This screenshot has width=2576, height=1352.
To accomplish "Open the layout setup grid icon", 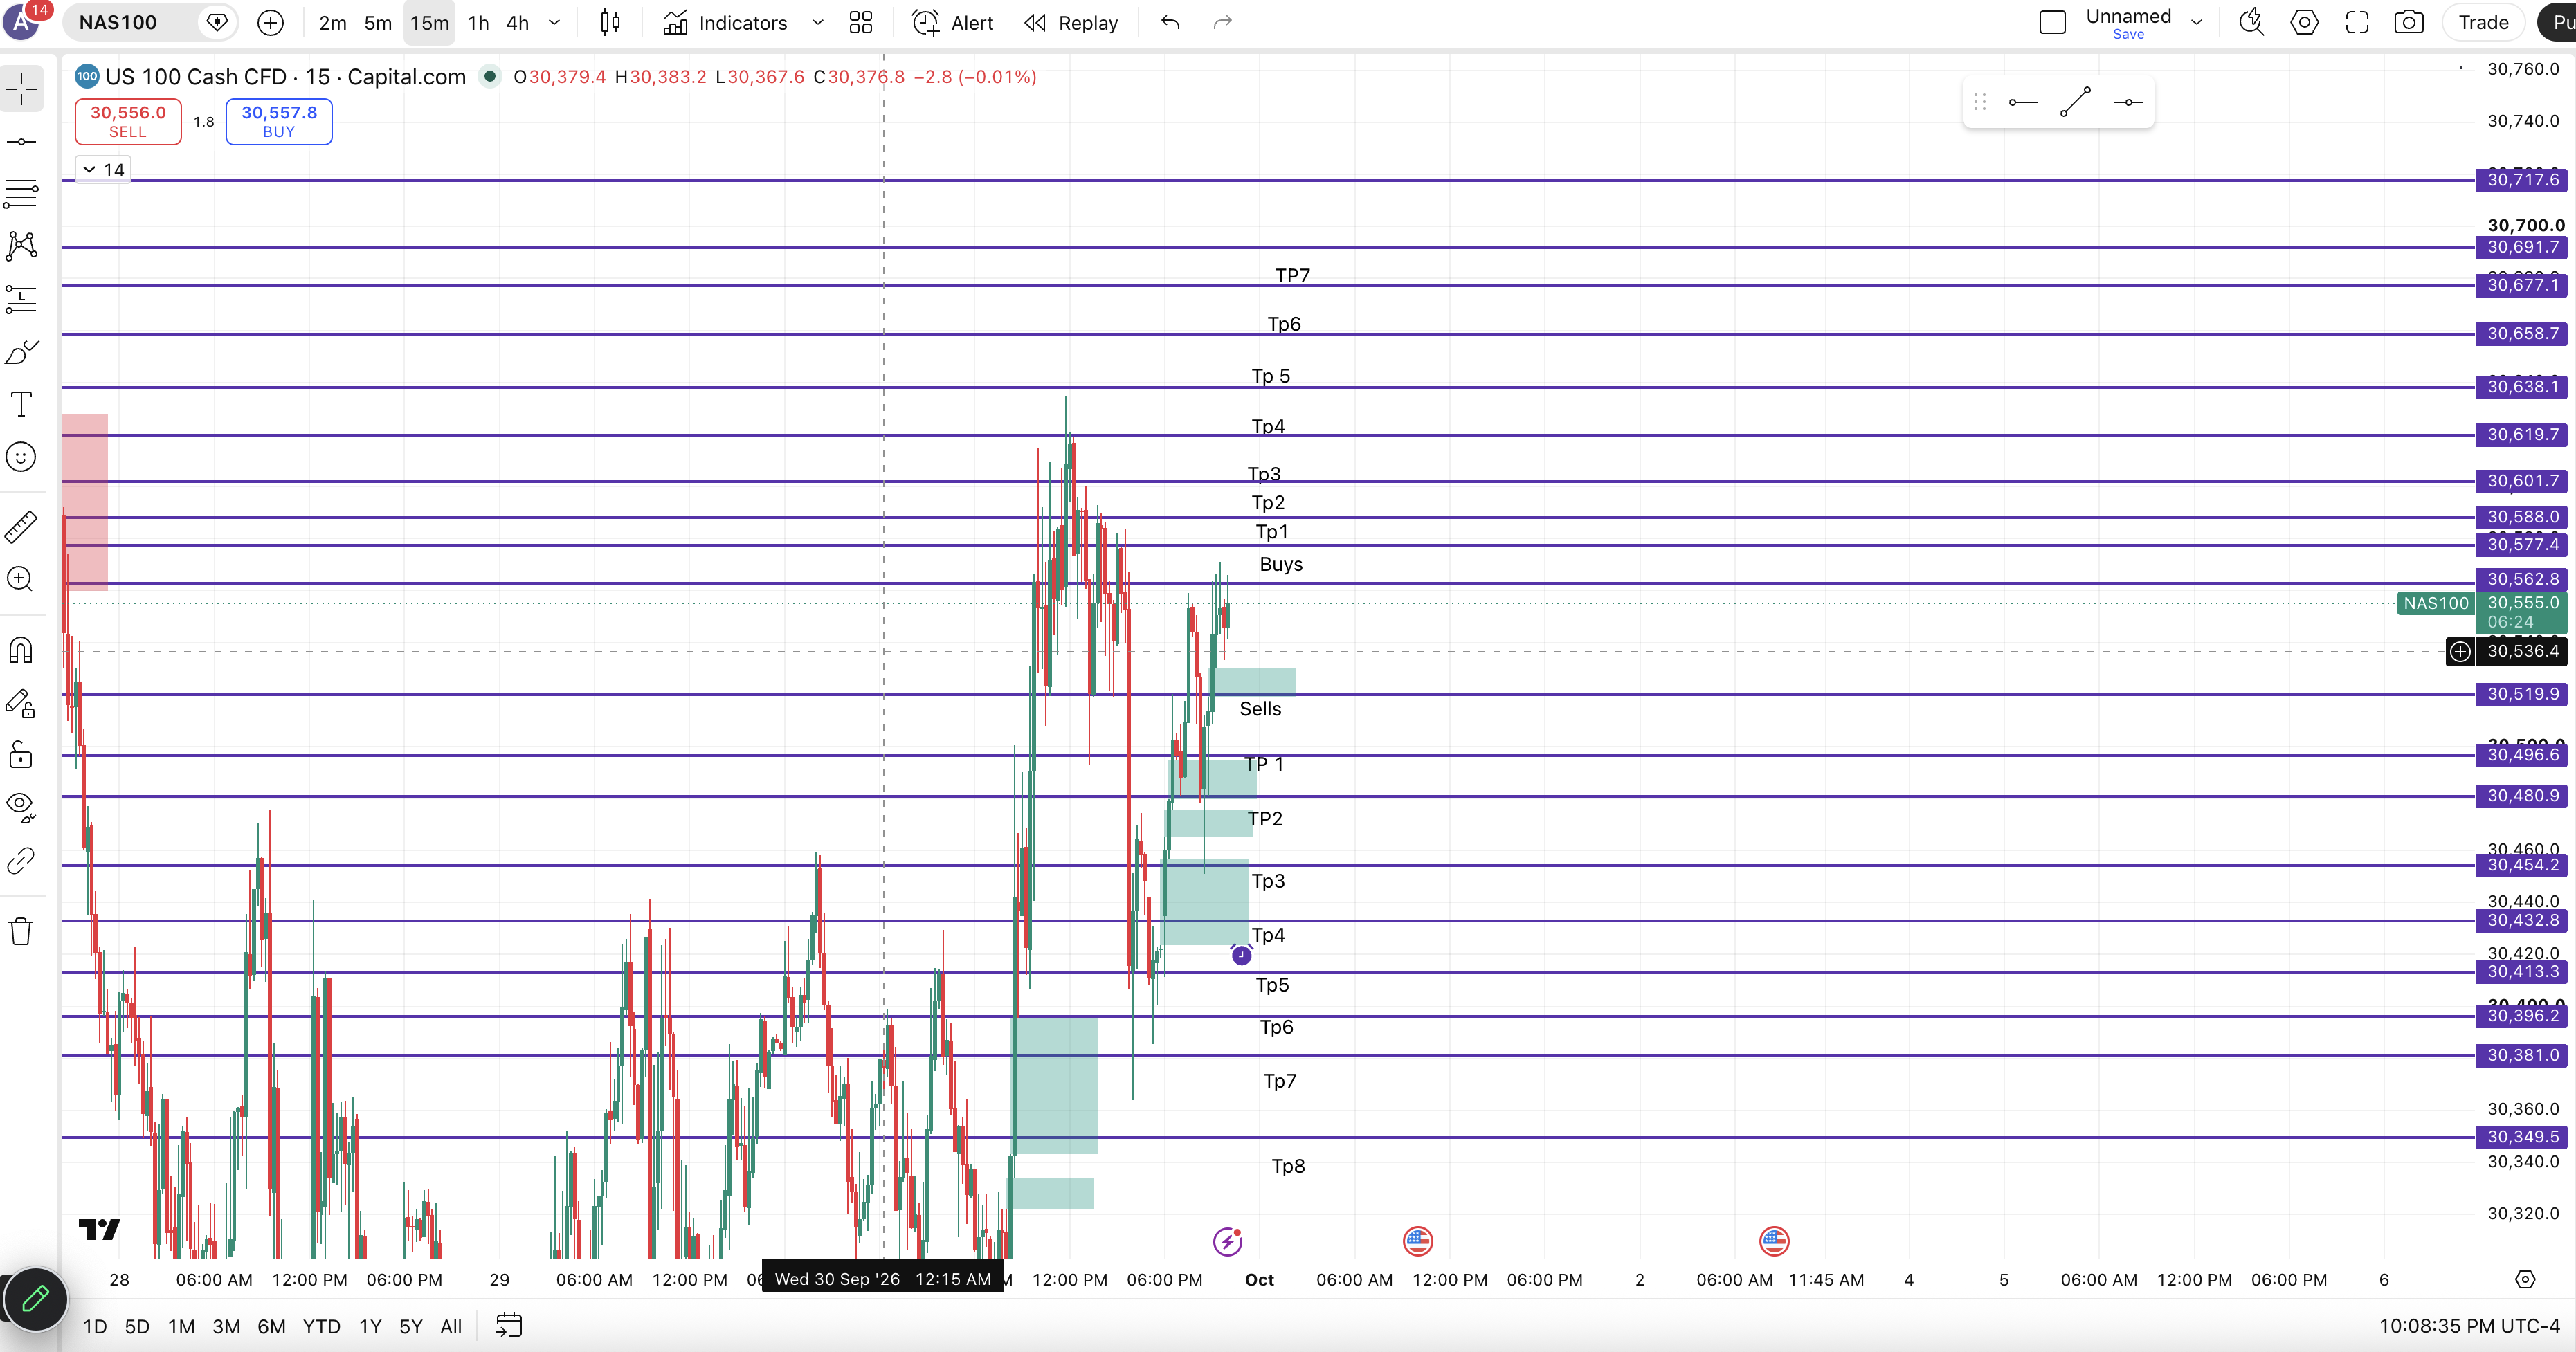I will point(860,22).
